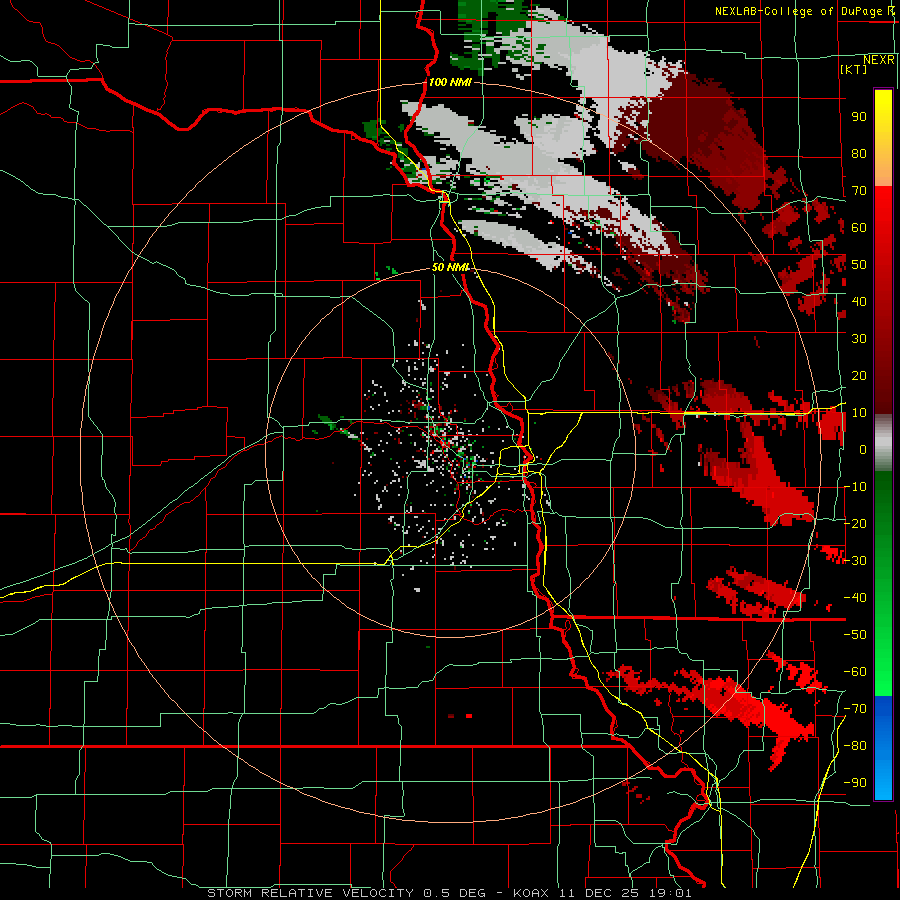Click the positive "20" scale value

(859, 376)
